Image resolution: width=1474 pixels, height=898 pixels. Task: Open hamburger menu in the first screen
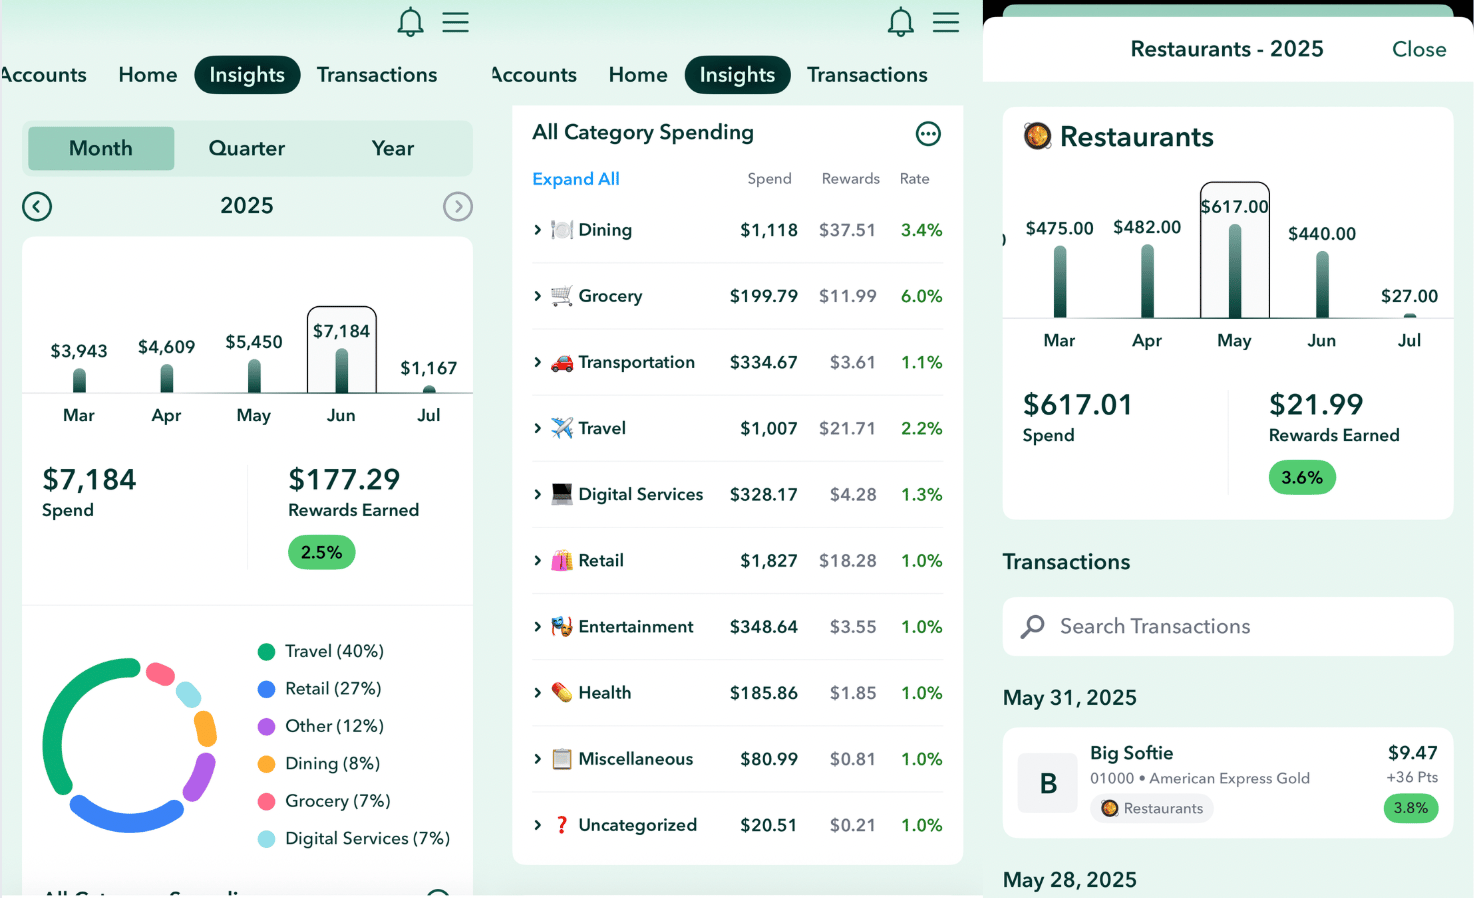456,22
